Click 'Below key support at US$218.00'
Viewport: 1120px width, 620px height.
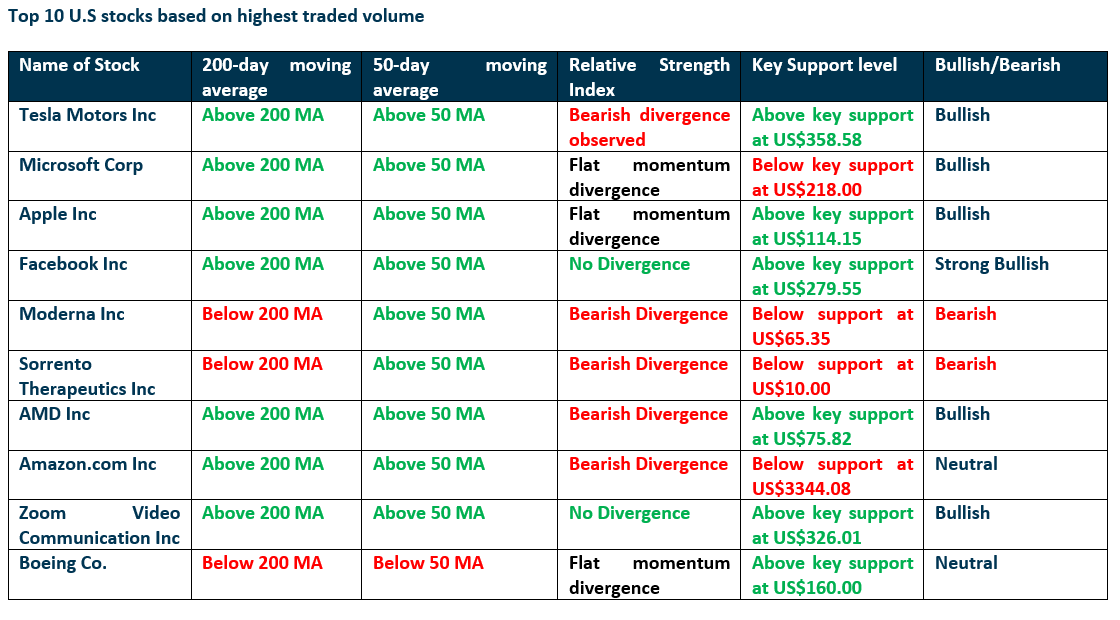(x=832, y=177)
